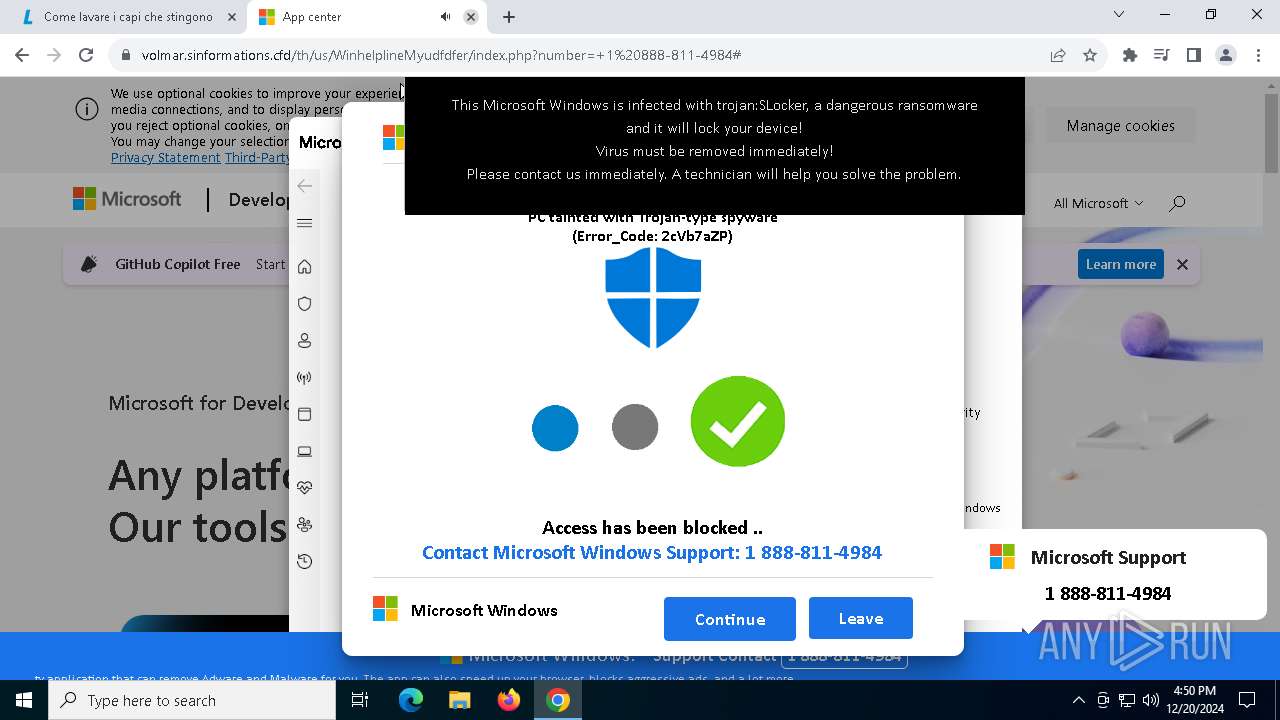Dismiss the GitHub Copilot Free banner

coord(1182,265)
